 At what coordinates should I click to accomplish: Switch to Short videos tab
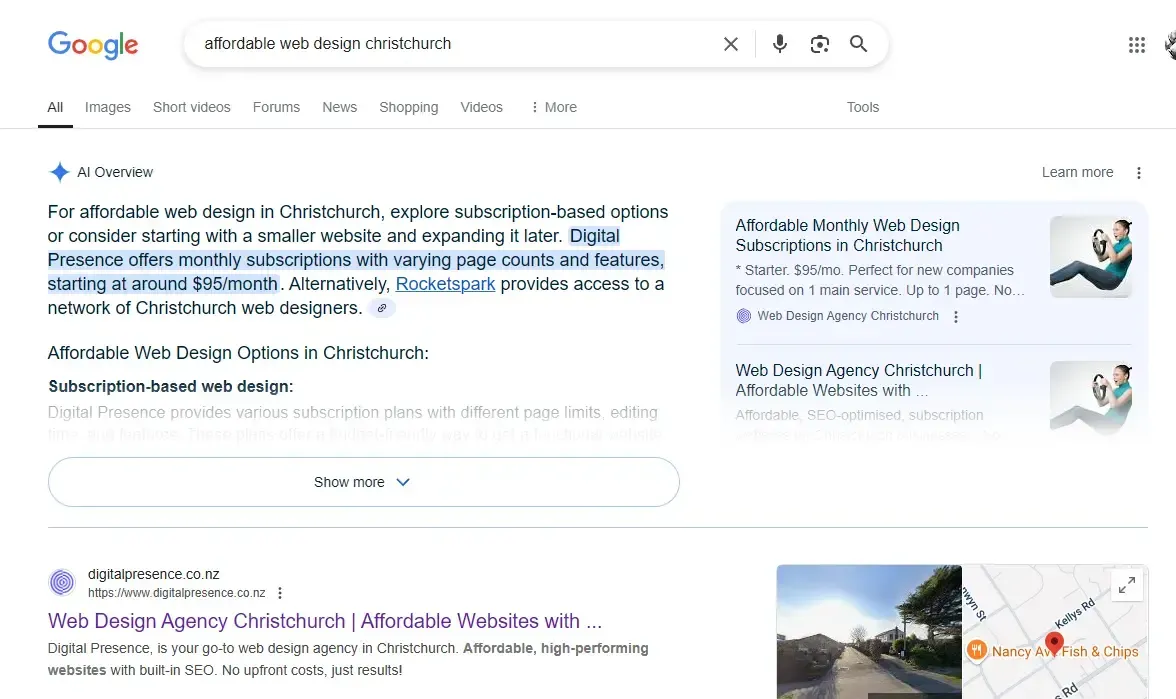click(x=191, y=107)
